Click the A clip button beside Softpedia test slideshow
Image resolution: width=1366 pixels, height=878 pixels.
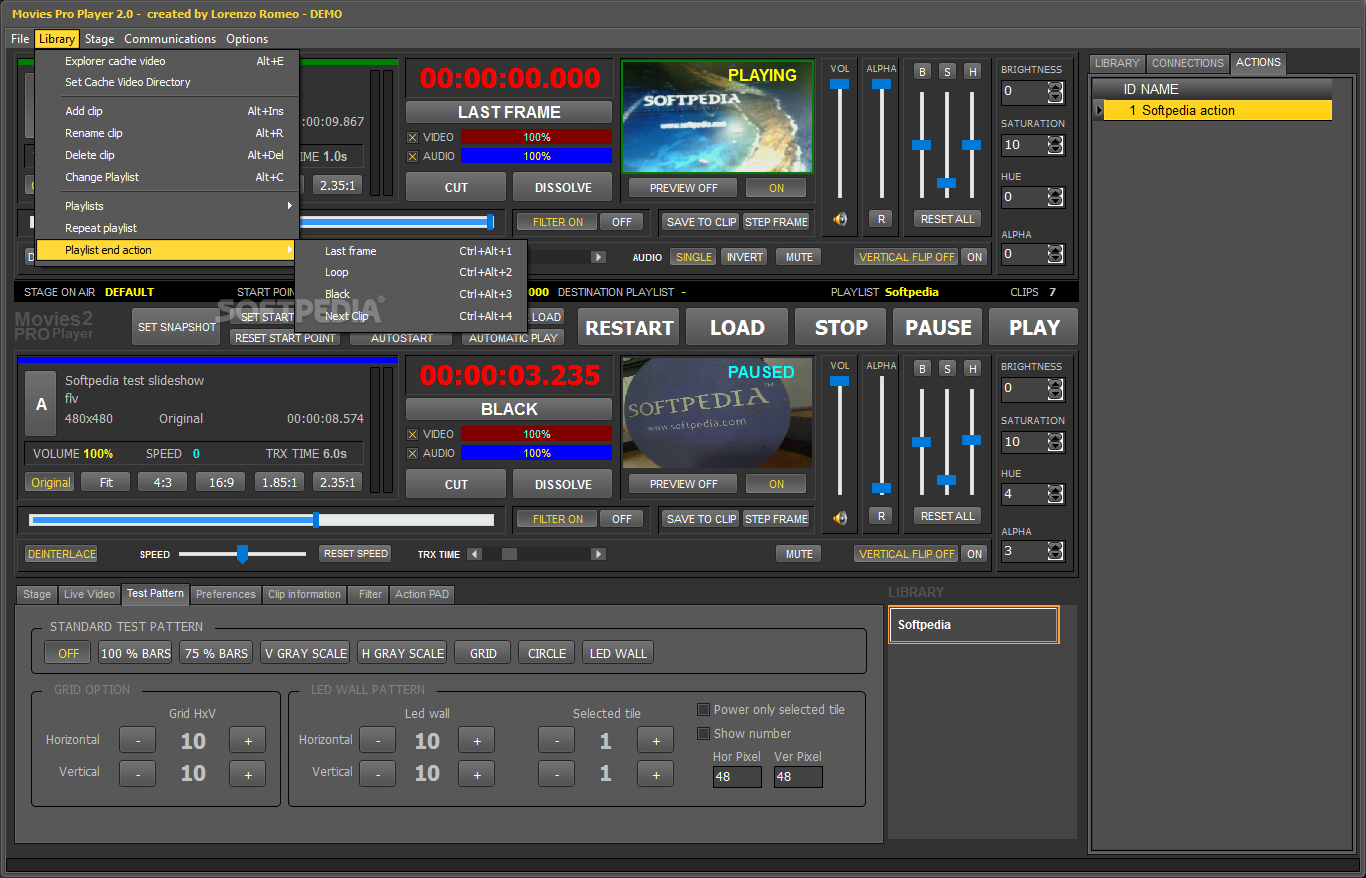pyautogui.click(x=41, y=405)
